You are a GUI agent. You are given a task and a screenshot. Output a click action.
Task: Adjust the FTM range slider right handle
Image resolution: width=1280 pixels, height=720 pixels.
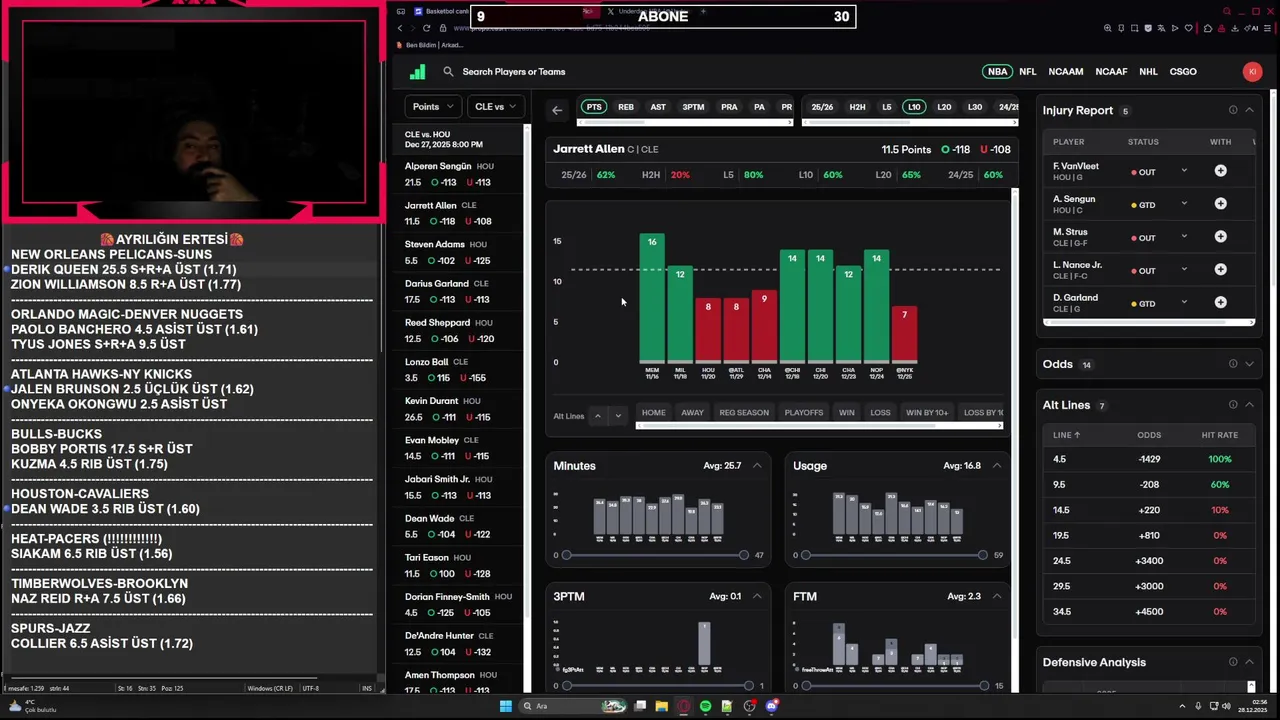[984, 686]
